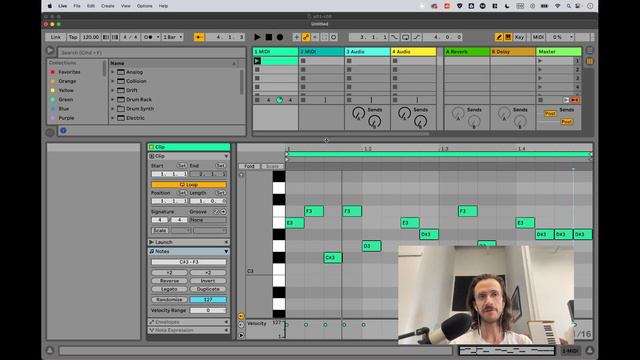This screenshot has height=360, width=640.
Task: Toggle the Loop switch in the control bar
Action: (405, 37)
